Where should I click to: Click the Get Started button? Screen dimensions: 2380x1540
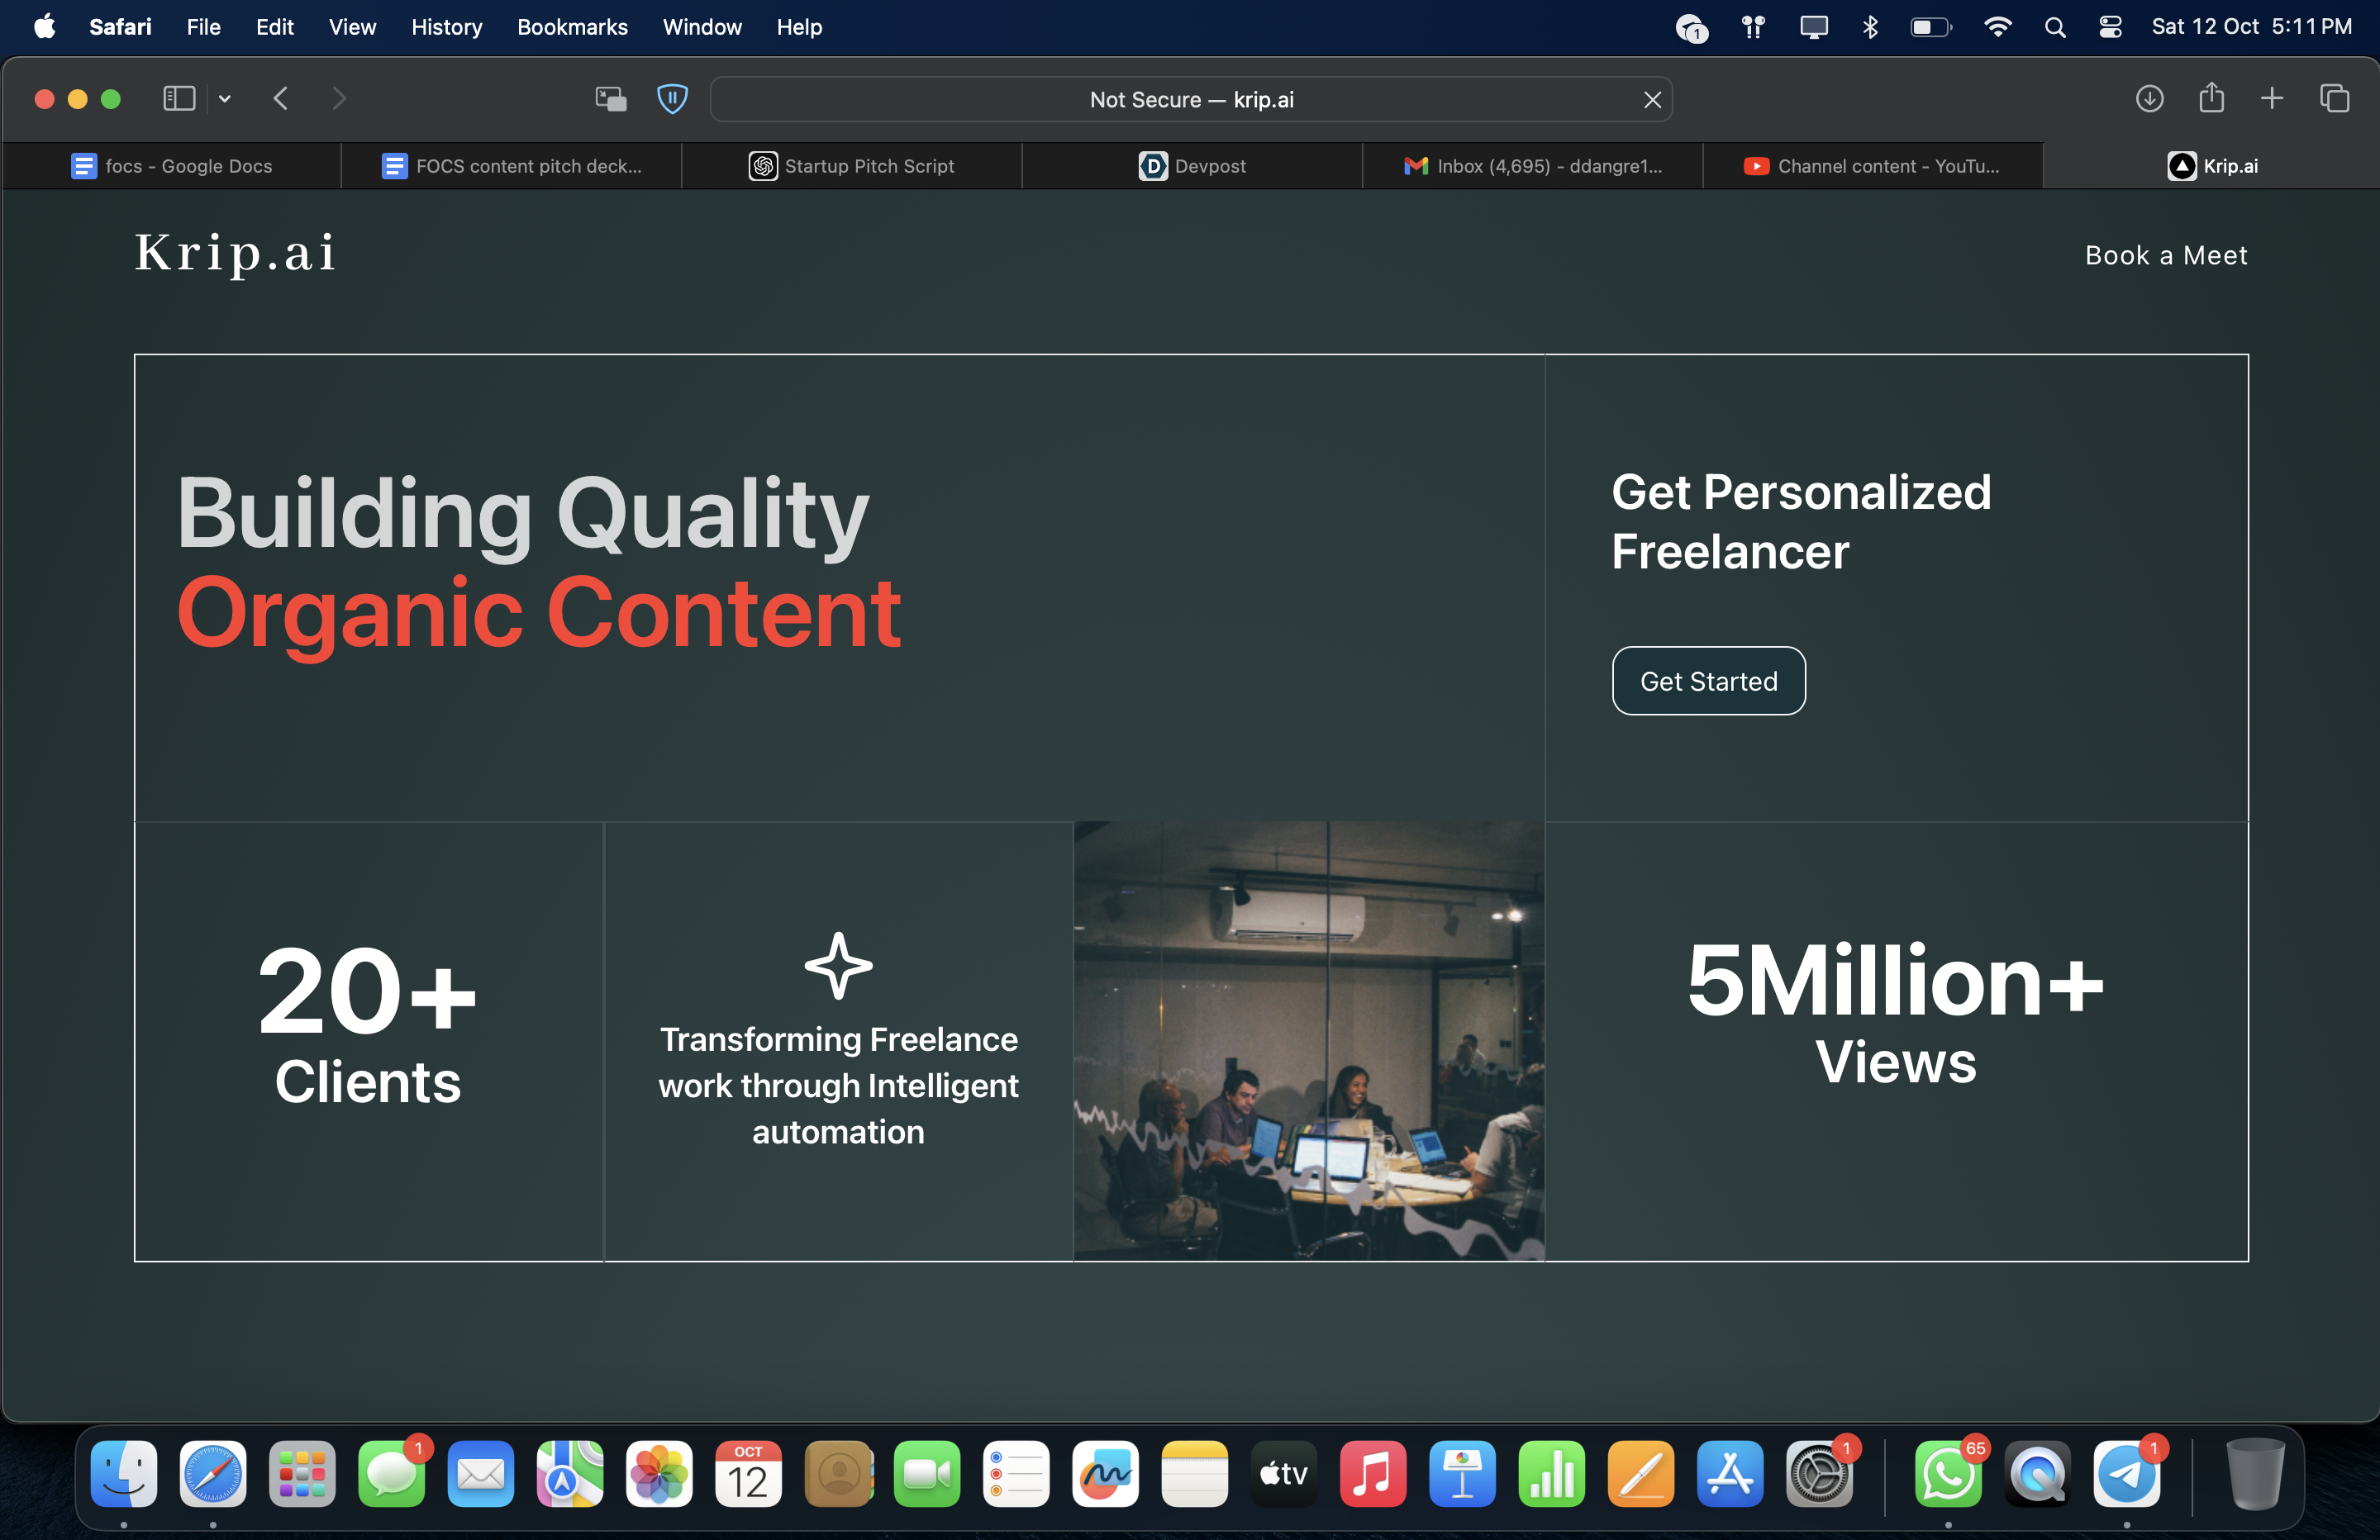click(1708, 681)
